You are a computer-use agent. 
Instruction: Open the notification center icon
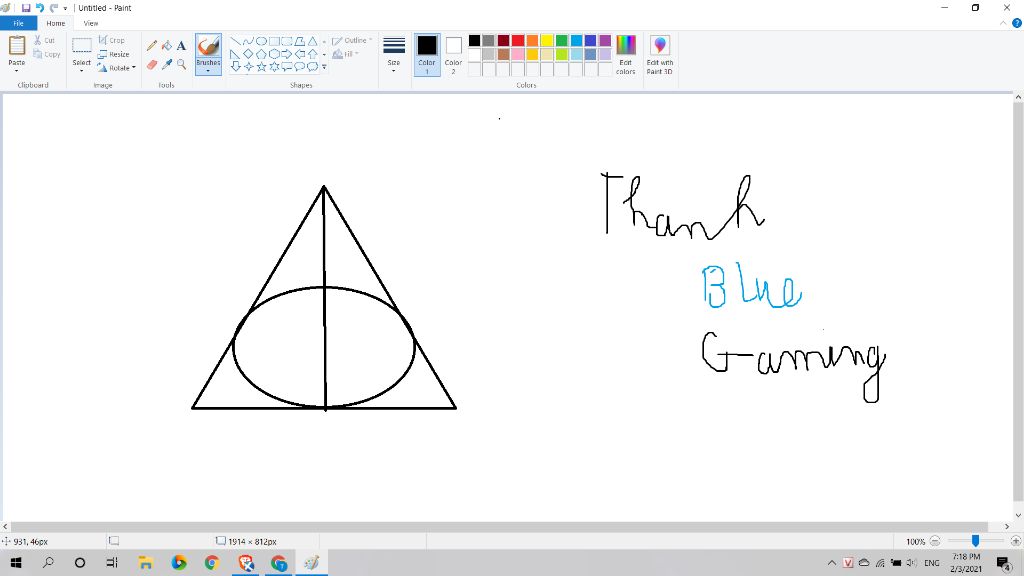pos(1003,562)
